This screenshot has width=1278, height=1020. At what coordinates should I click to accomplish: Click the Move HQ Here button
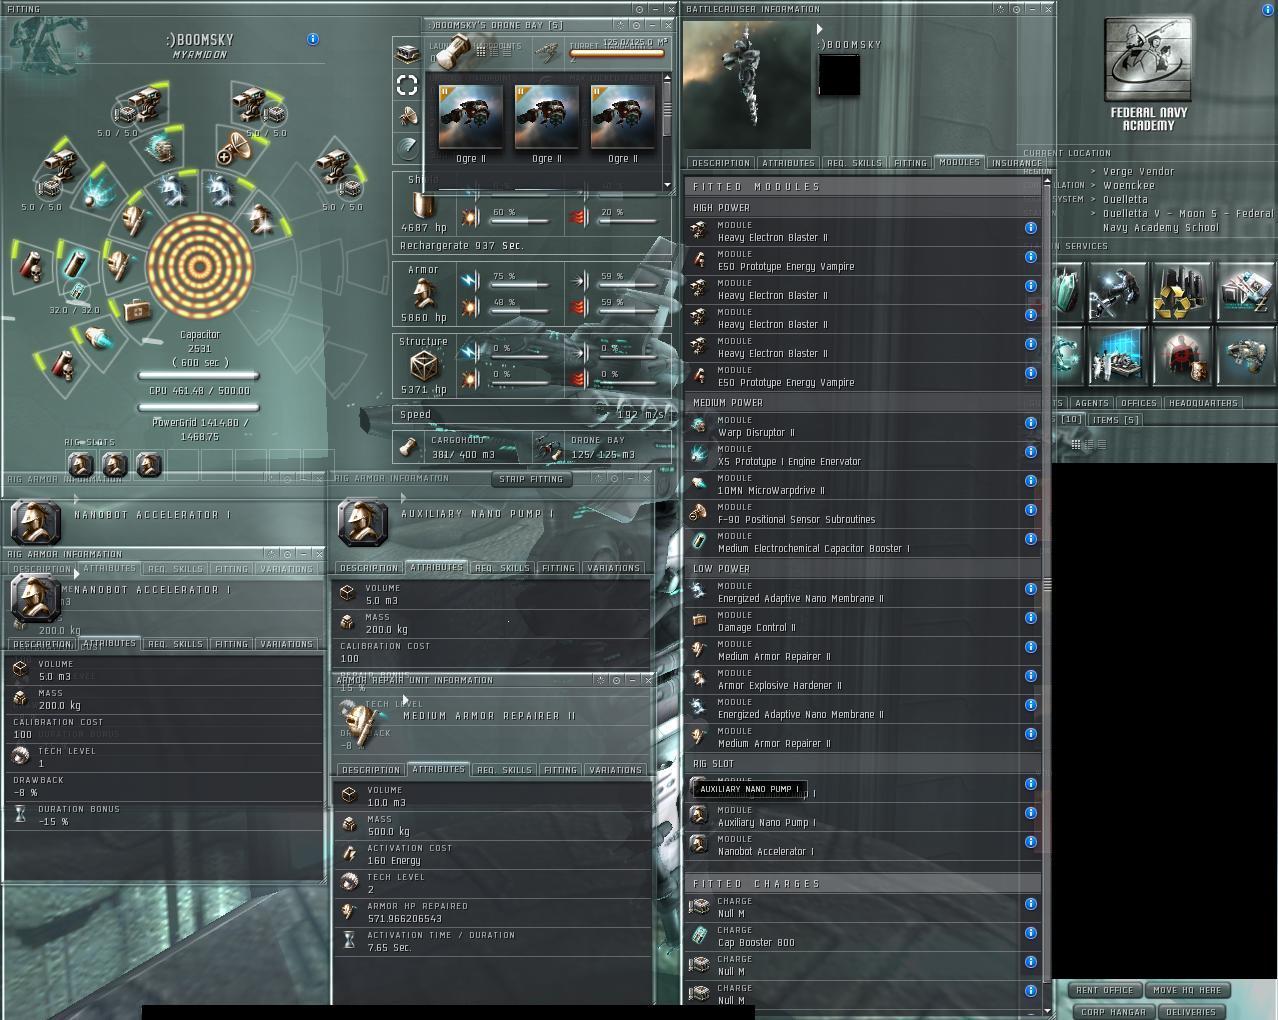[1187, 990]
